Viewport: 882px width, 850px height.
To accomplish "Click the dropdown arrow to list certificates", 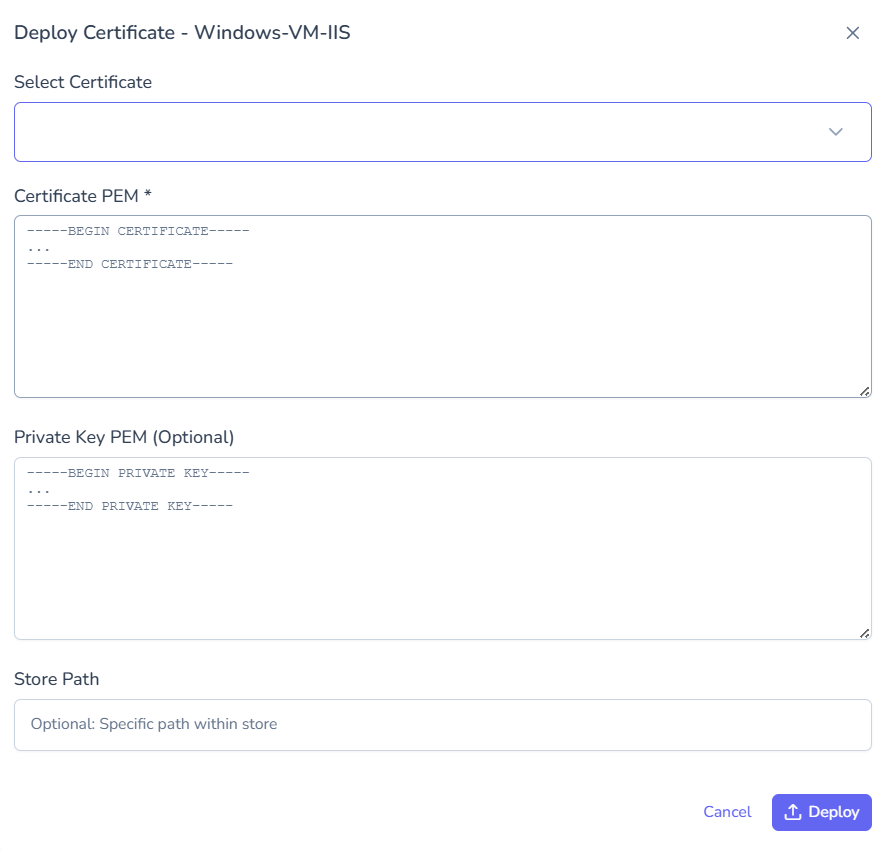I will click(835, 131).
